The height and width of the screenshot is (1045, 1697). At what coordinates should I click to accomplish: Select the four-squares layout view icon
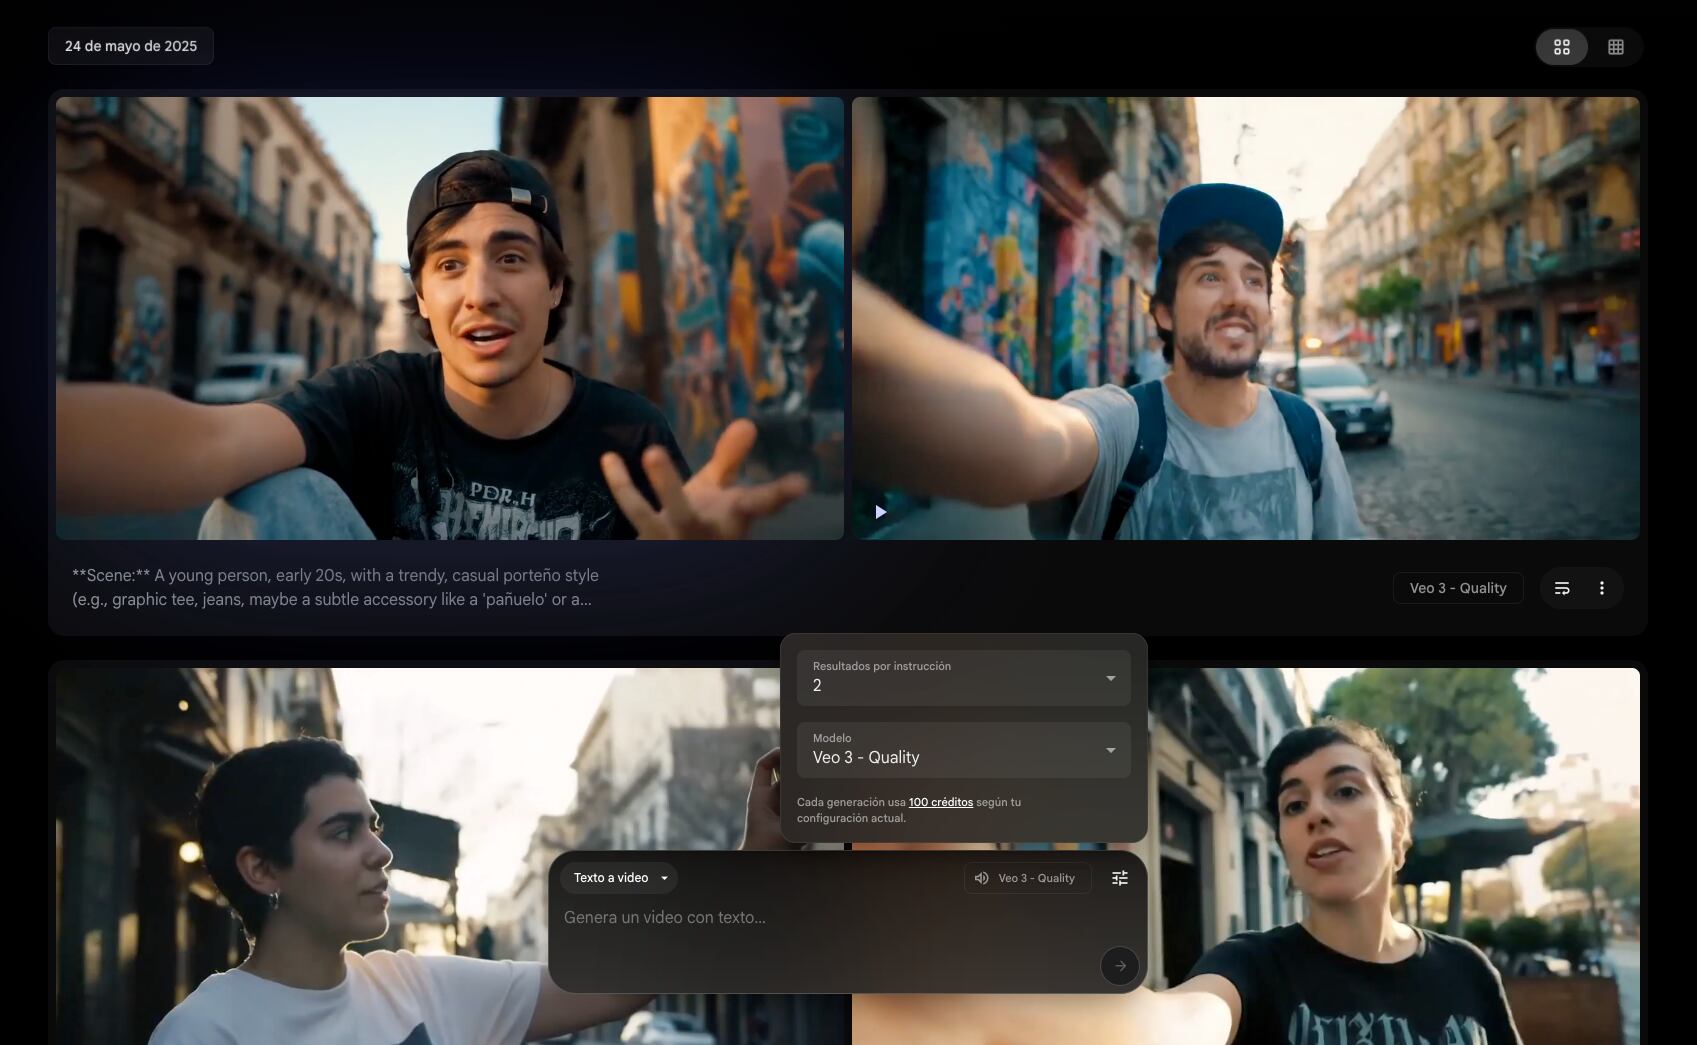coord(1563,46)
